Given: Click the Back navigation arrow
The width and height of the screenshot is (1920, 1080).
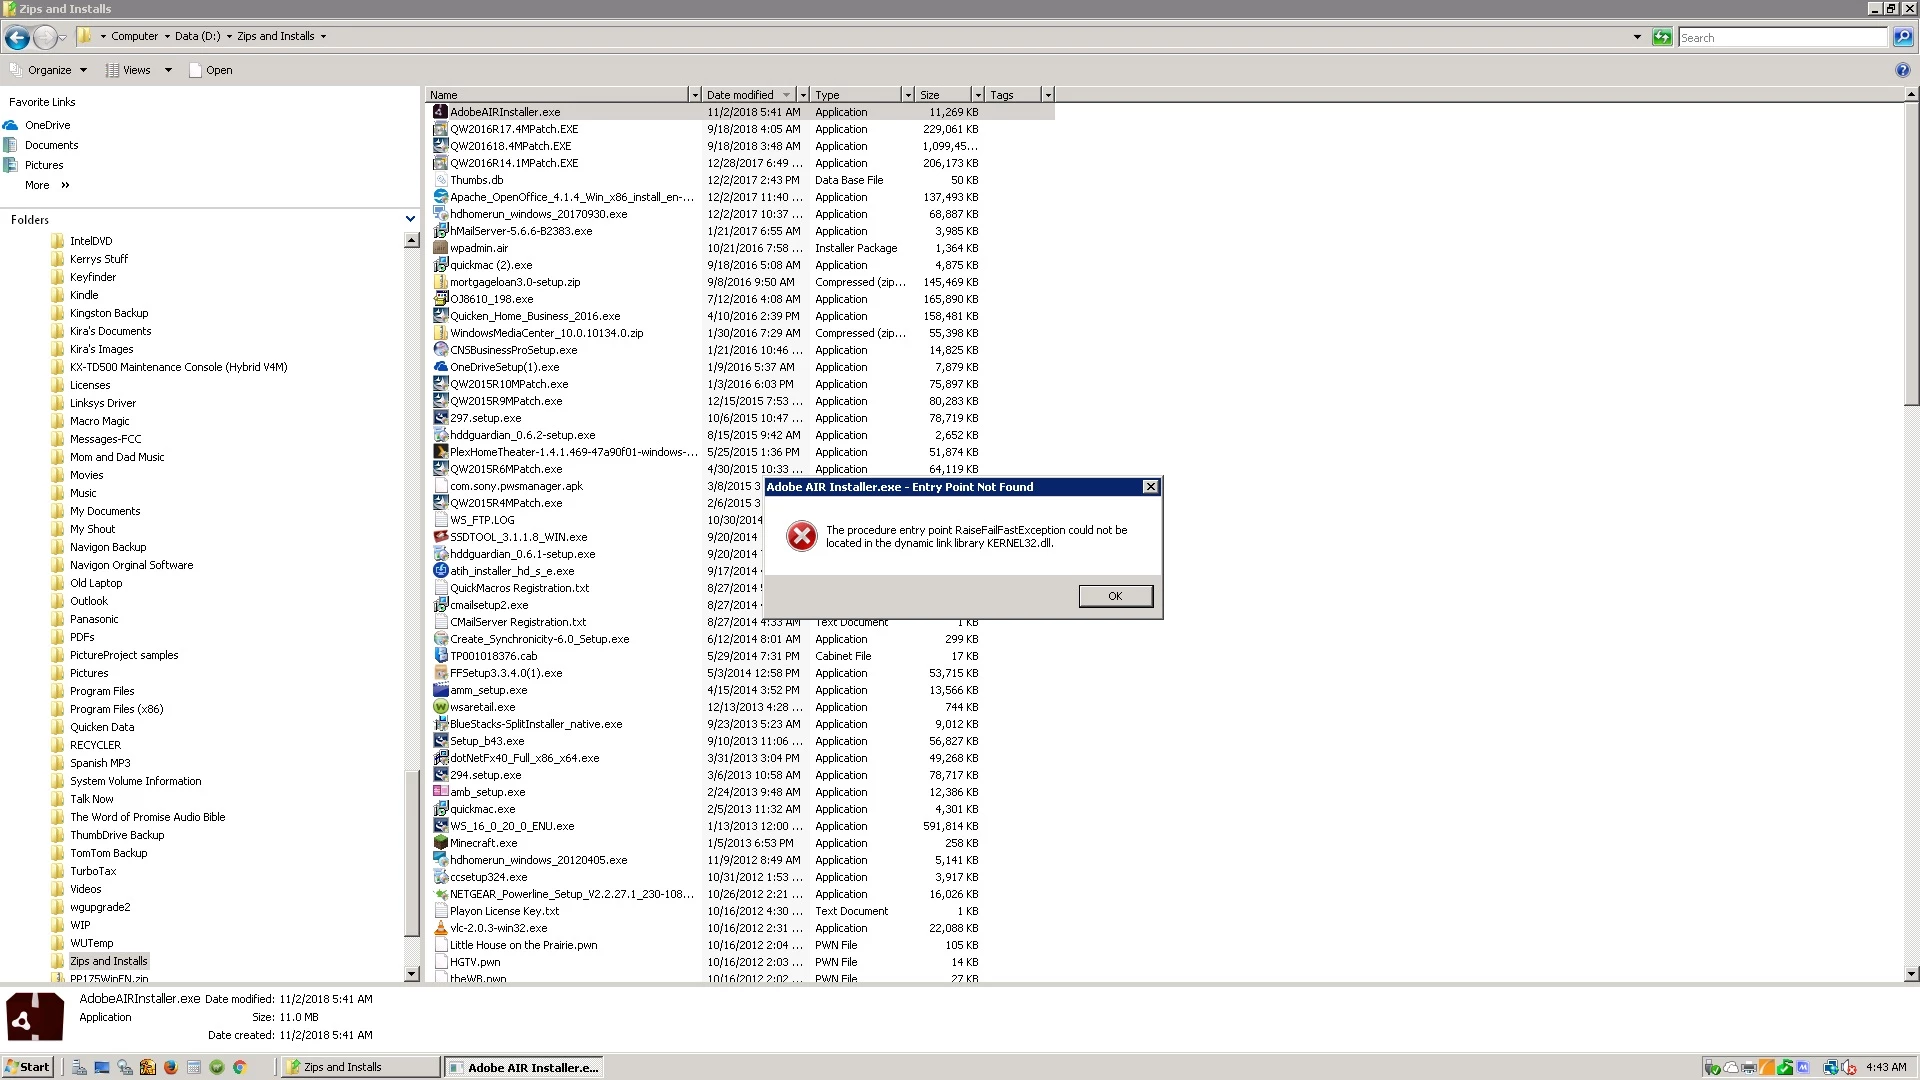Looking at the screenshot, I should click(17, 38).
